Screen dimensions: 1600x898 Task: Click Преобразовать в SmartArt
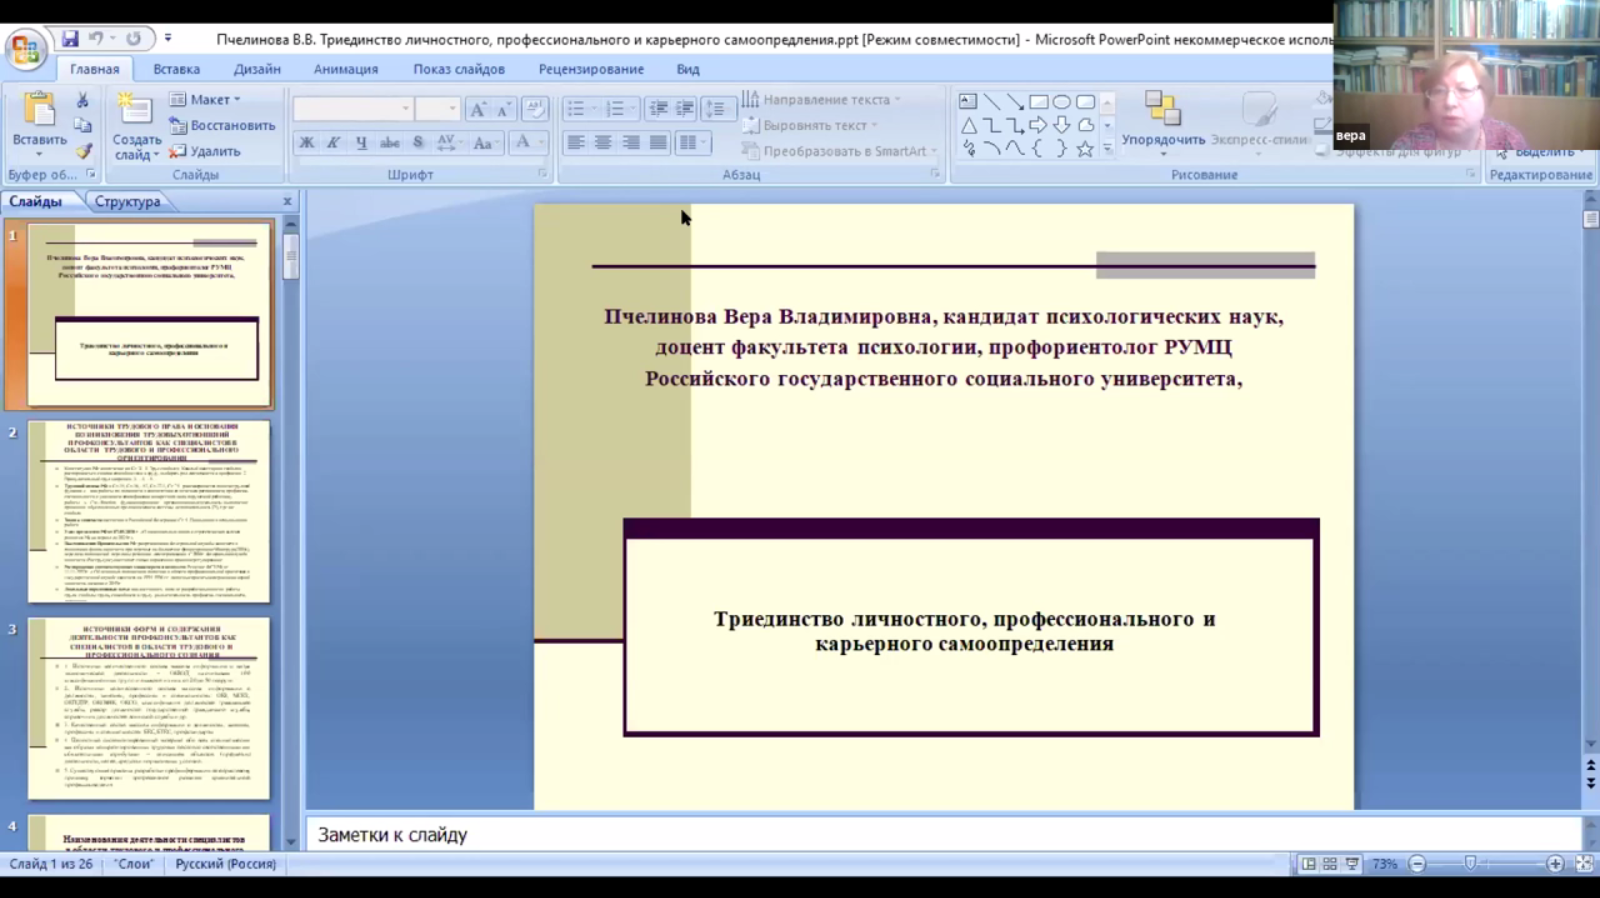[840, 151]
